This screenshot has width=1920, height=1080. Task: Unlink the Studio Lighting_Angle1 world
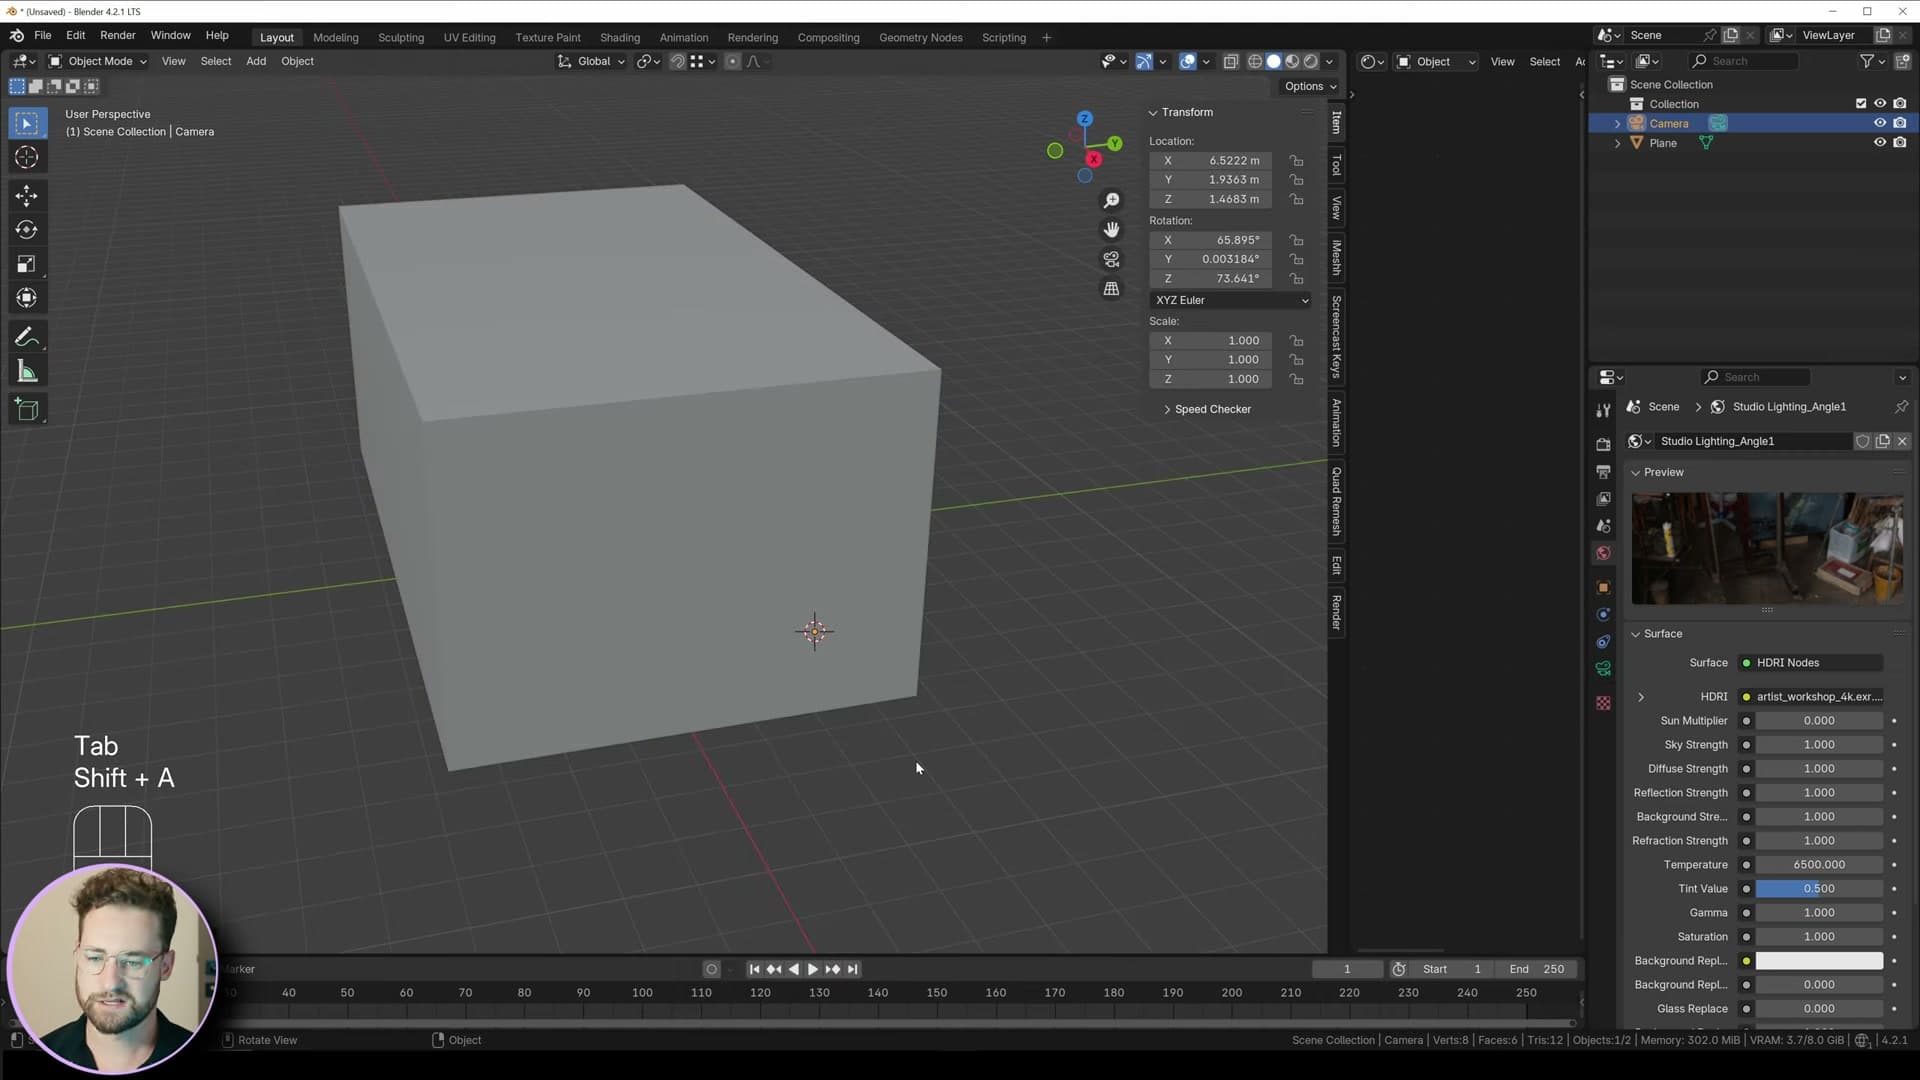tap(1902, 442)
